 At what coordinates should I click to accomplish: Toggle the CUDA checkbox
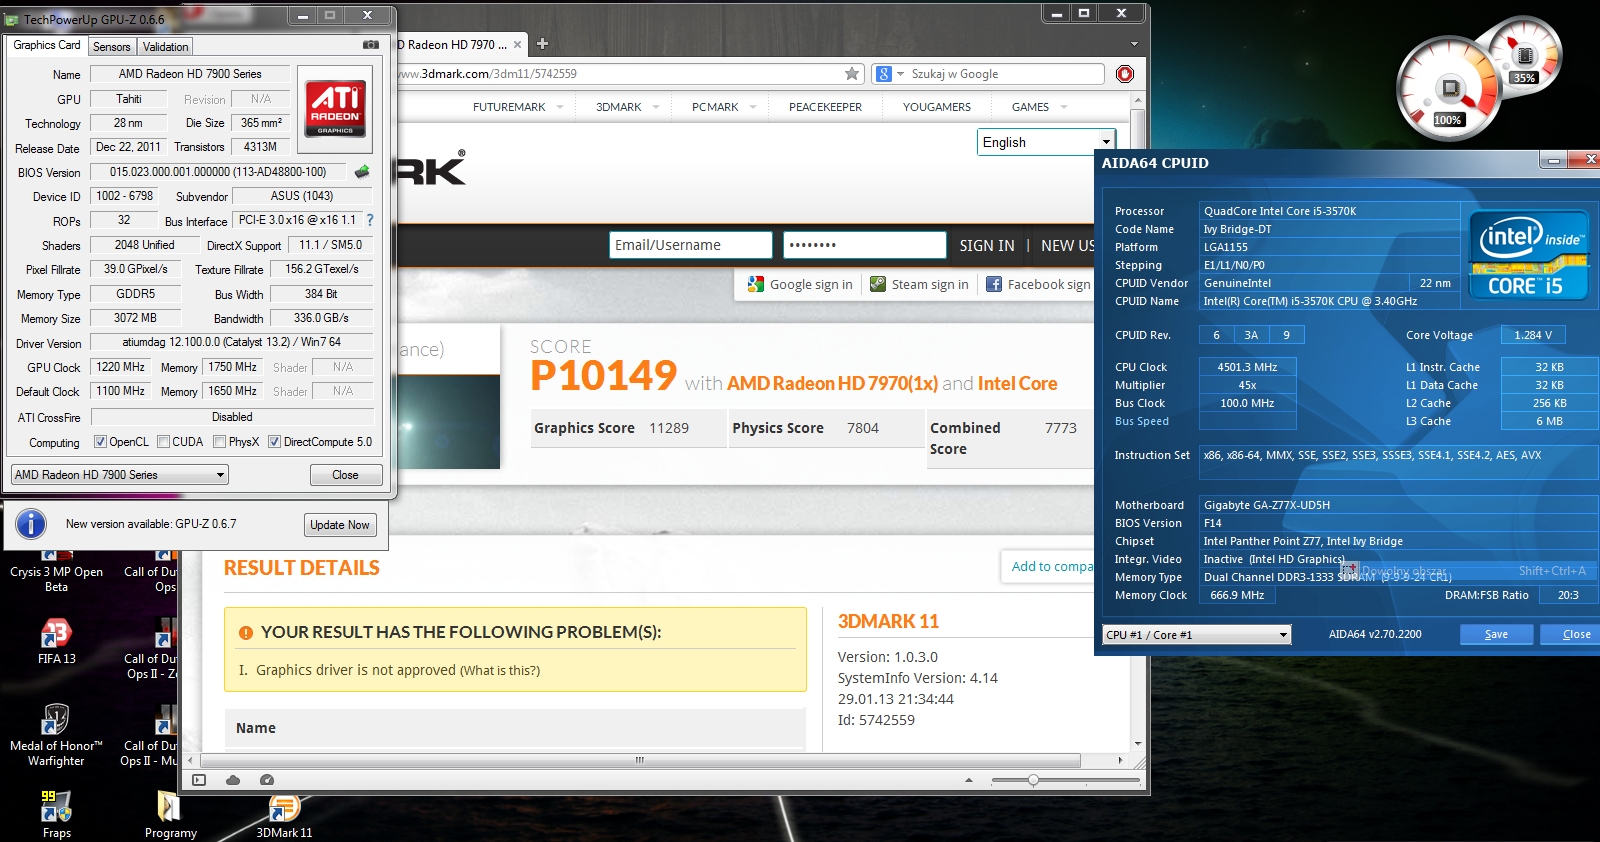pos(163,442)
